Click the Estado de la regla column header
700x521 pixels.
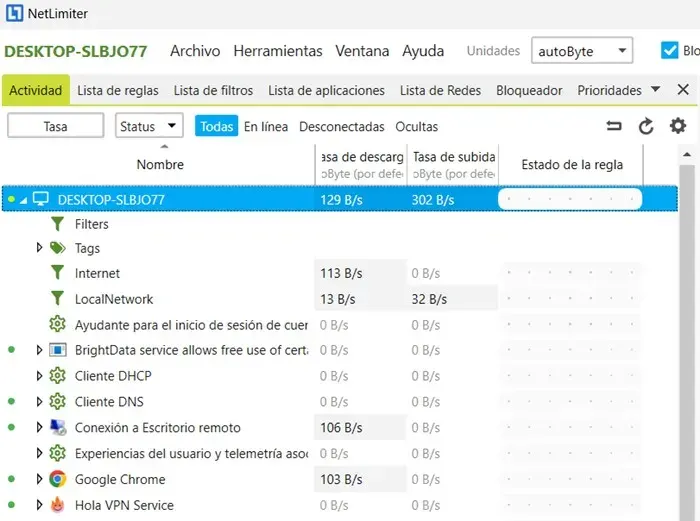[x=572, y=164]
